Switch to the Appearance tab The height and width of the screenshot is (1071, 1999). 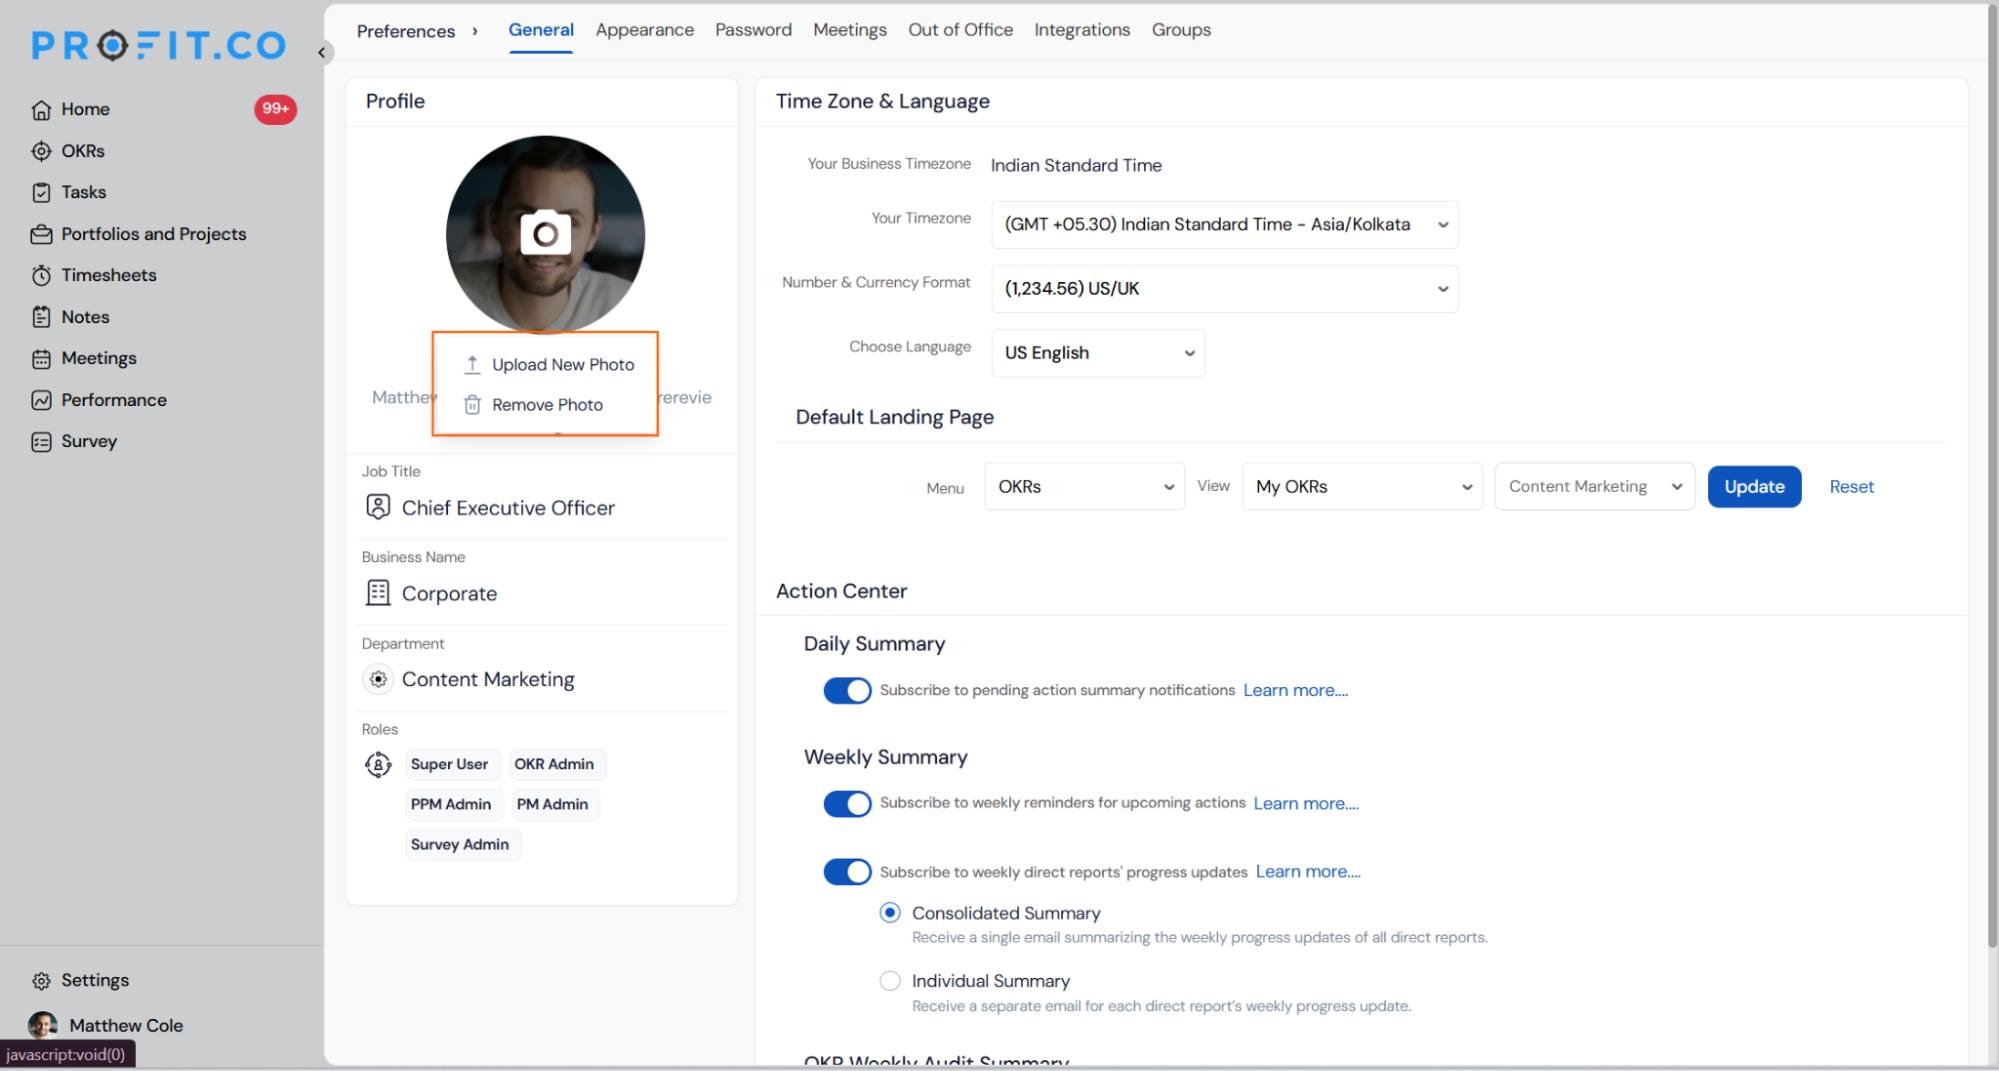(644, 30)
